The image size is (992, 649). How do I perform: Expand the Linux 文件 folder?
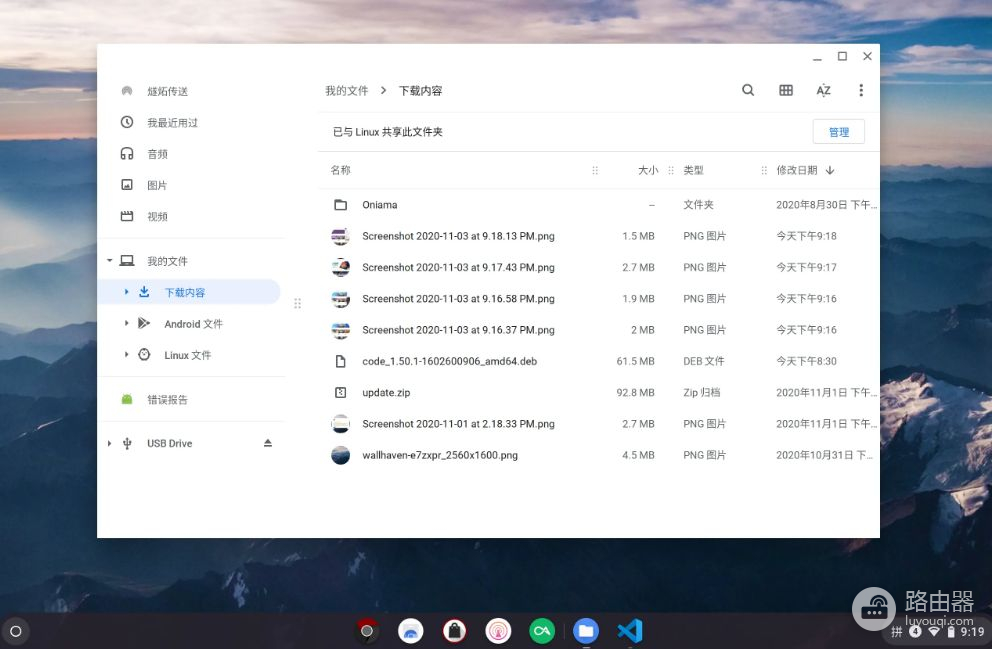point(127,355)
